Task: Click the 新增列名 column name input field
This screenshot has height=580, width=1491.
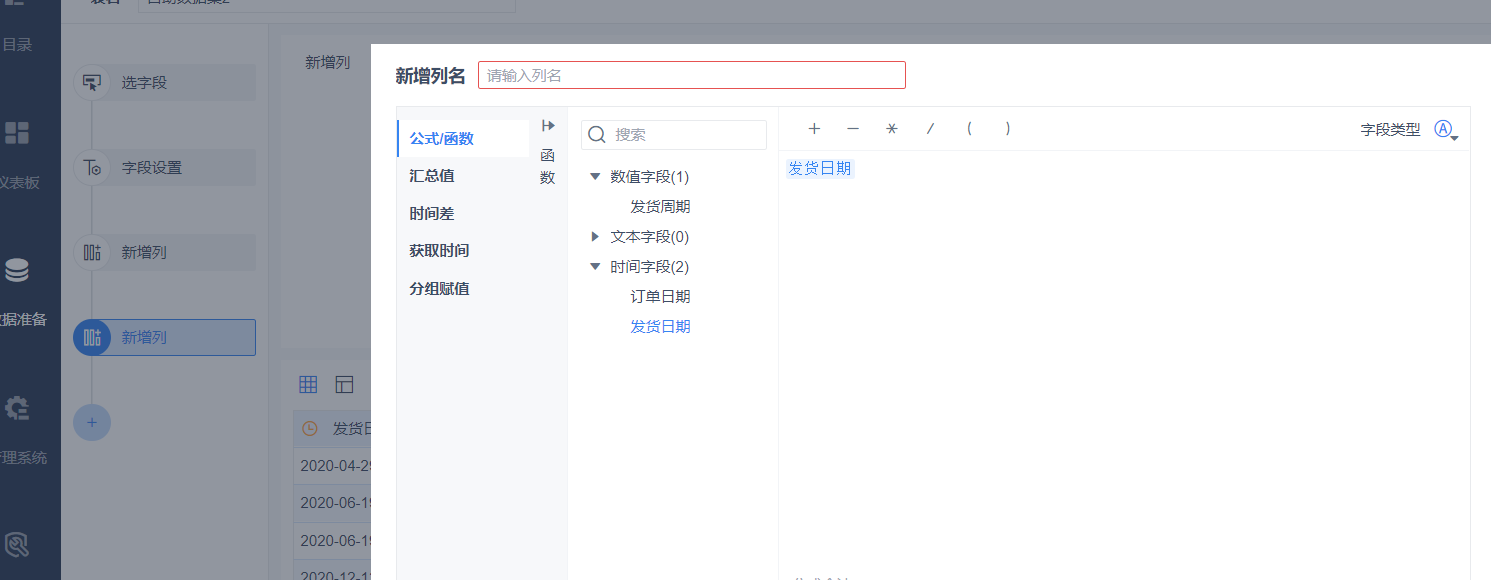Action: tap(691, 75)
